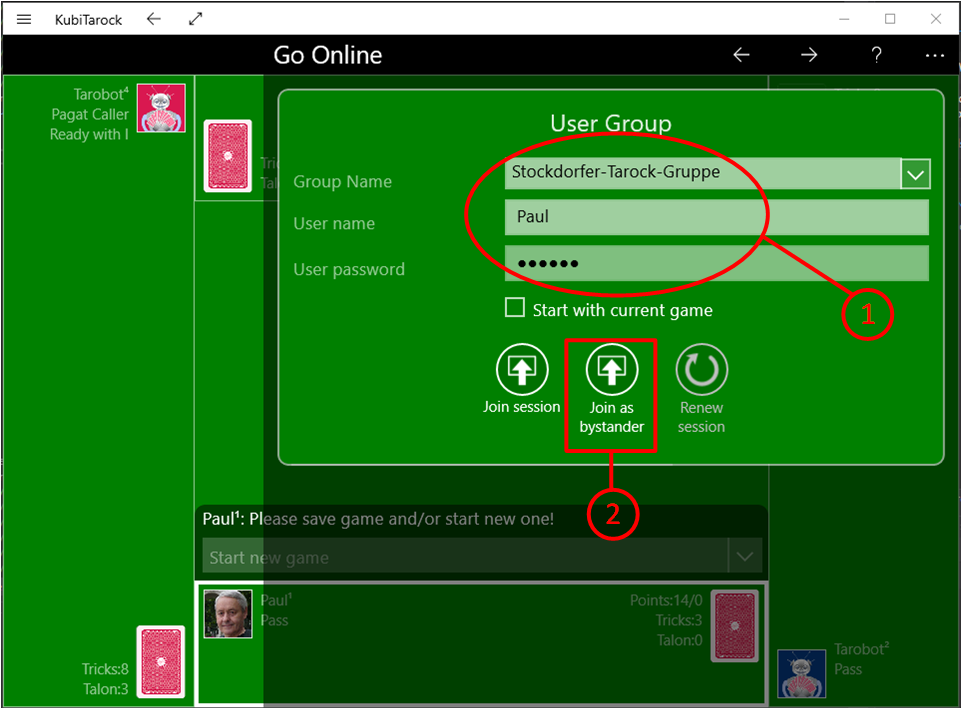962x709 pixels.
Task: Click the Tarobot 2 avatar at bottom right
Action: (802, 674)
